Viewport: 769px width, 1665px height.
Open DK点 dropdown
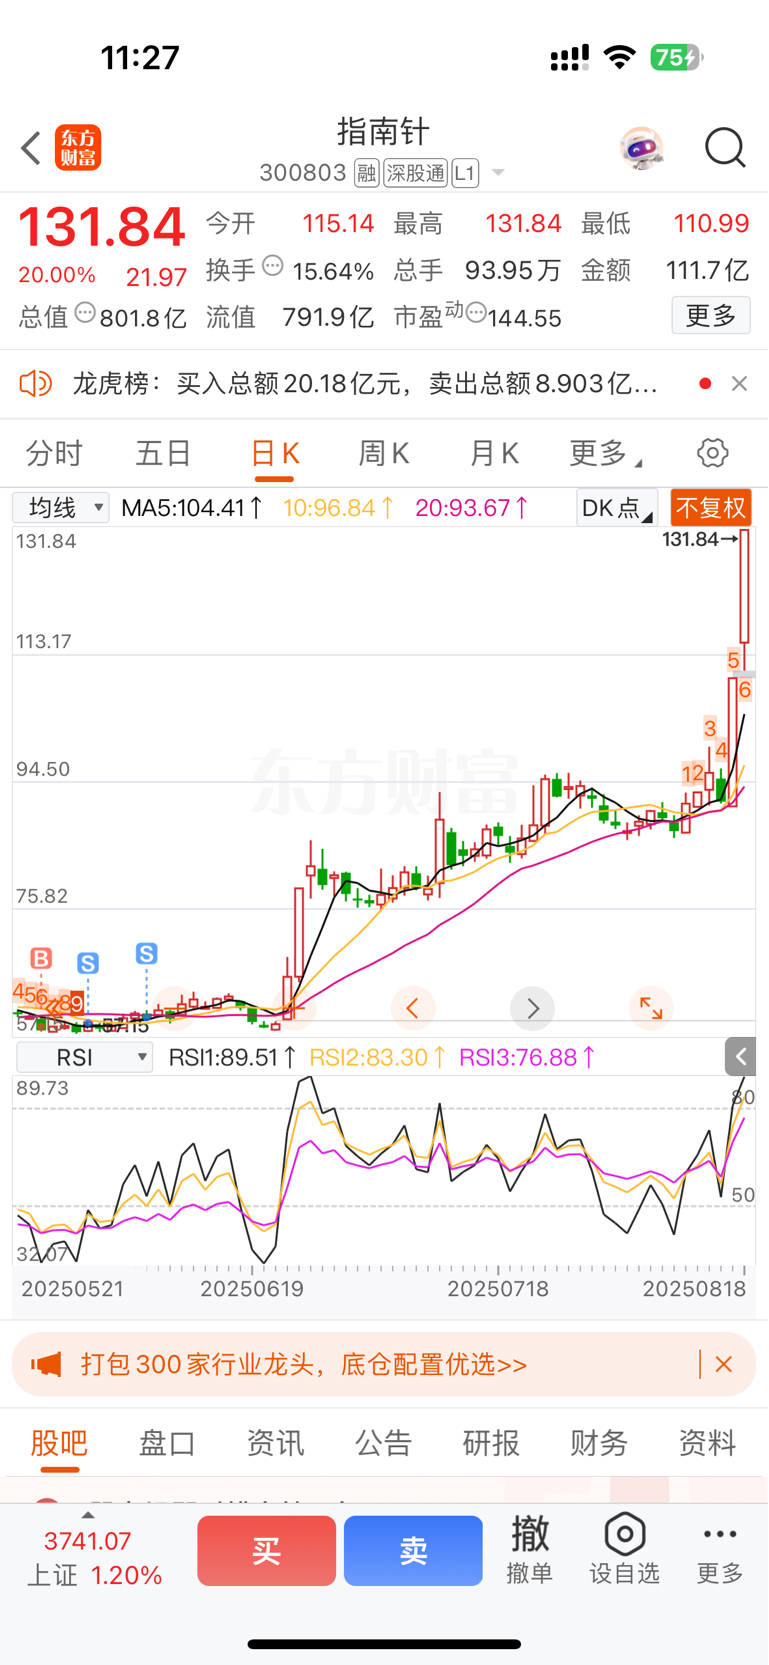click(617, 508)
